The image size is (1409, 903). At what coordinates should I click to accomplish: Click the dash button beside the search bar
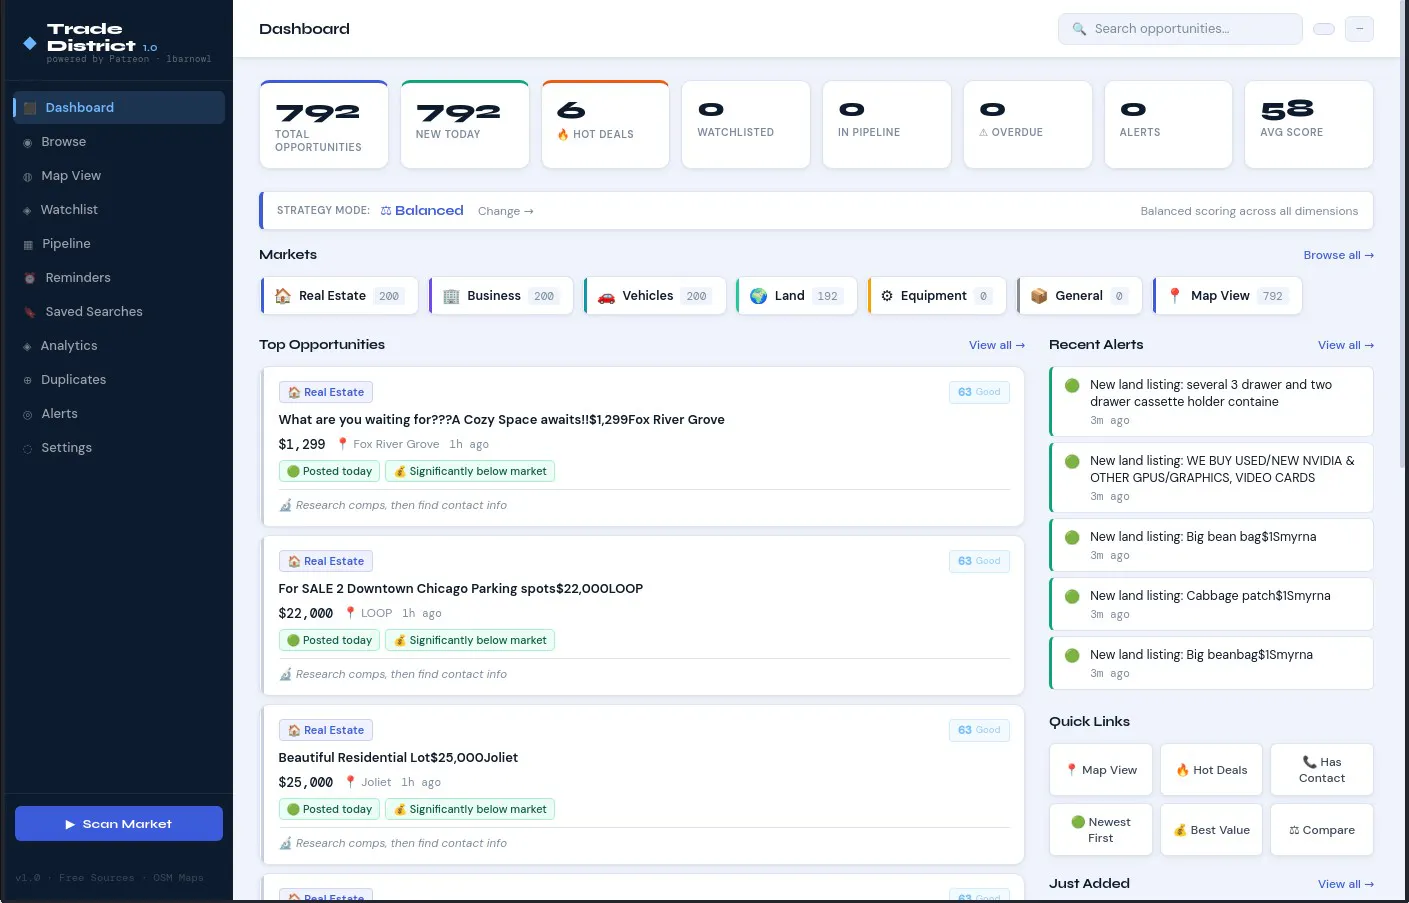coord(1359,29)
